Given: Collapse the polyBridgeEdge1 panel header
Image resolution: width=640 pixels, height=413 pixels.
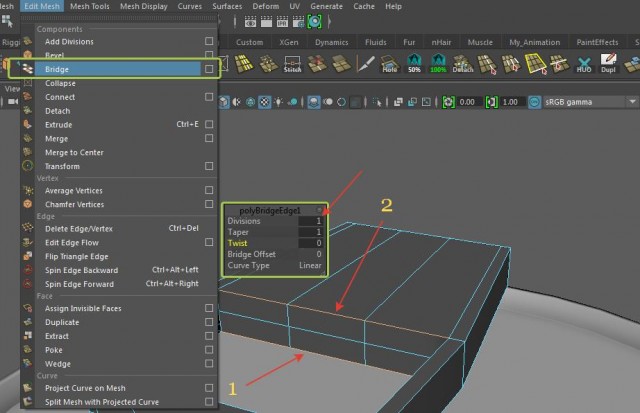Looking at the screenshot, I should click(320, 208).
